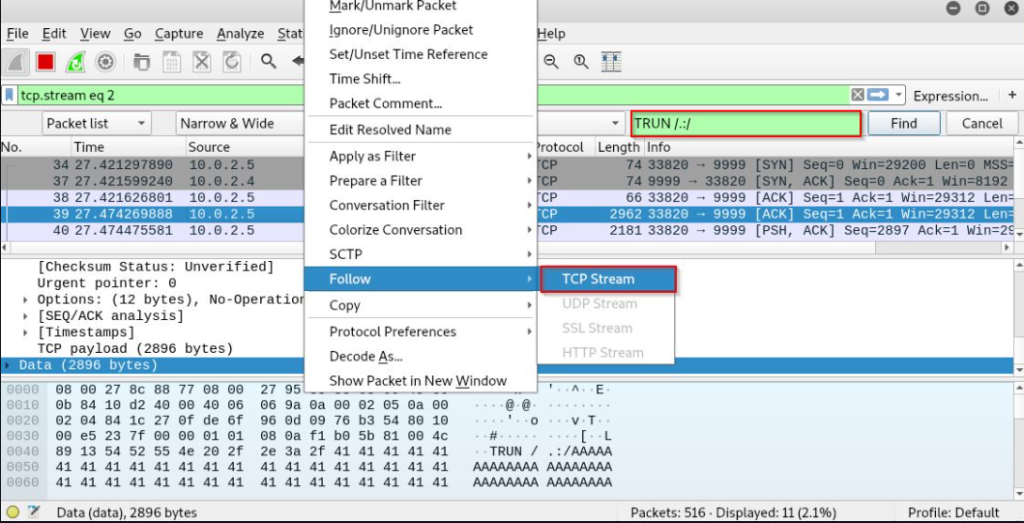
Task: Click the display filter bookmark icon
Action: 10,95
